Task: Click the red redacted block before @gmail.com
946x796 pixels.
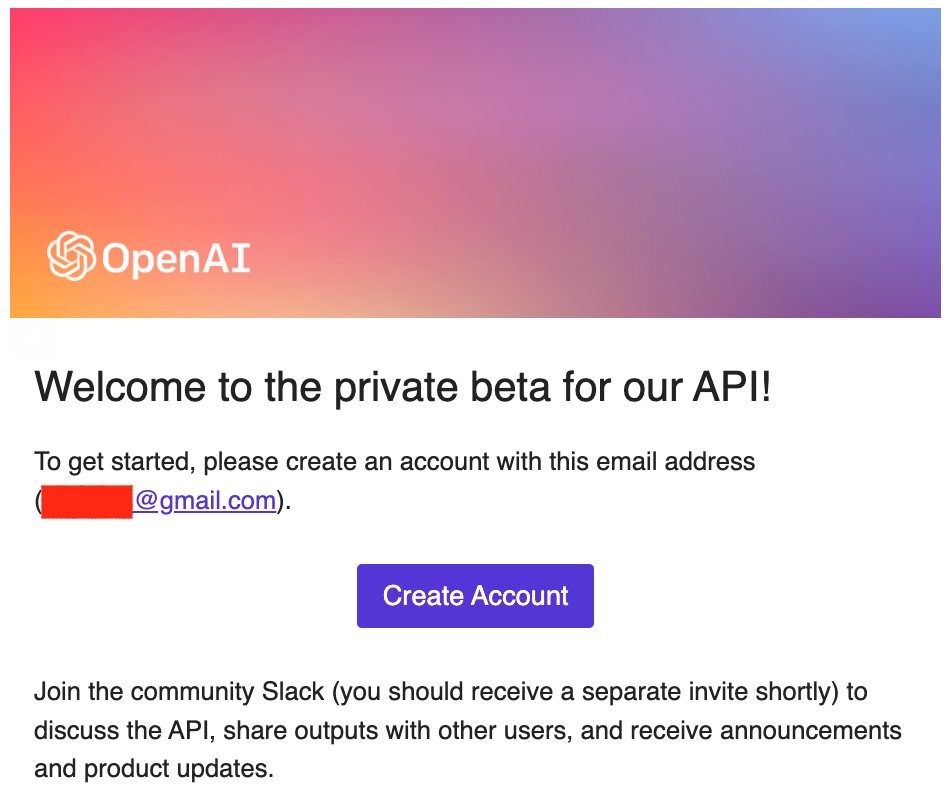Action: tap(86, 501)
